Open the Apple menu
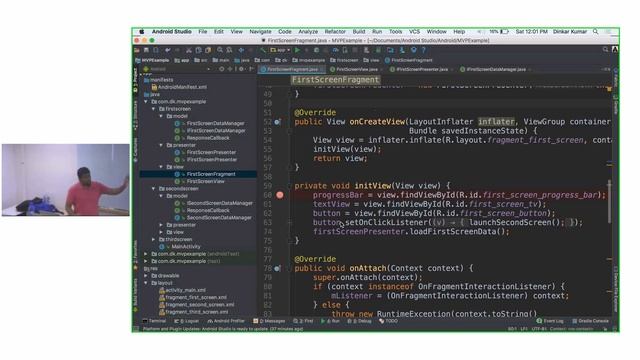 point(142,31)
